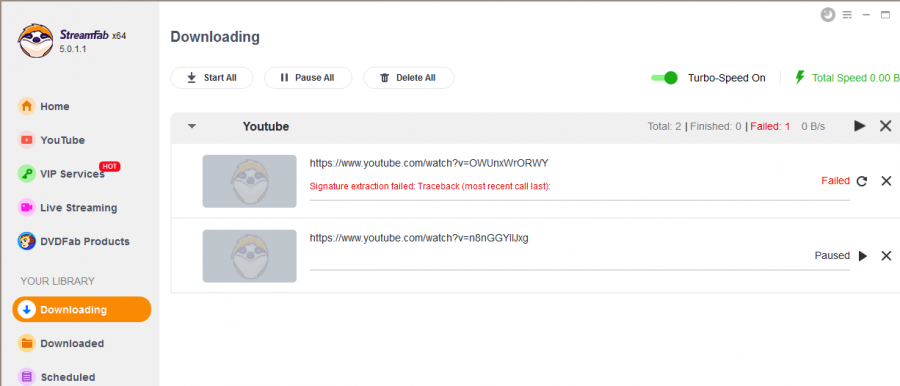Viewport: 900px width, 386px height.
Task: Click the Signature extraction failed error message
Action: 430,186
